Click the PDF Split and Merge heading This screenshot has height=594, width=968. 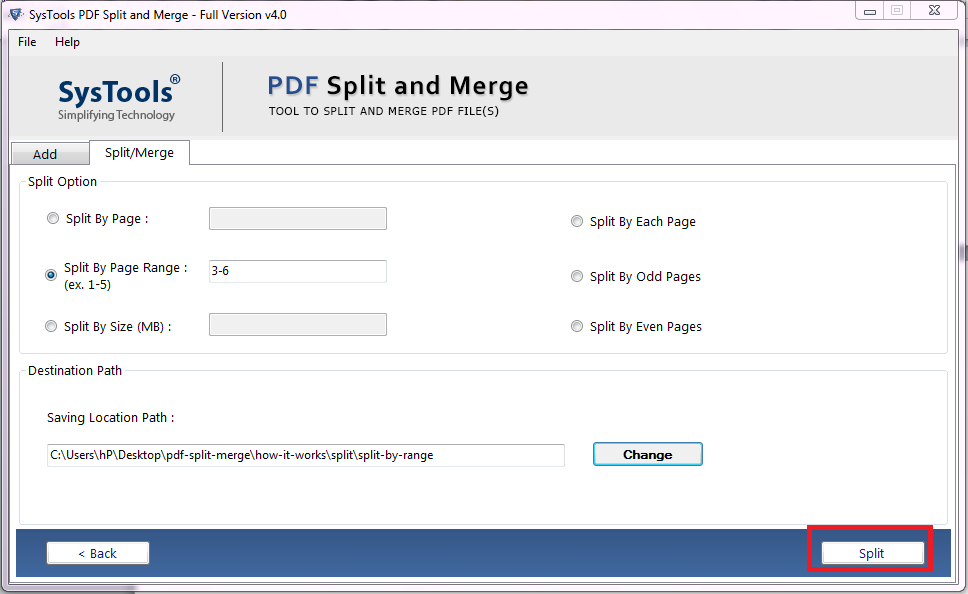(398, 86)
